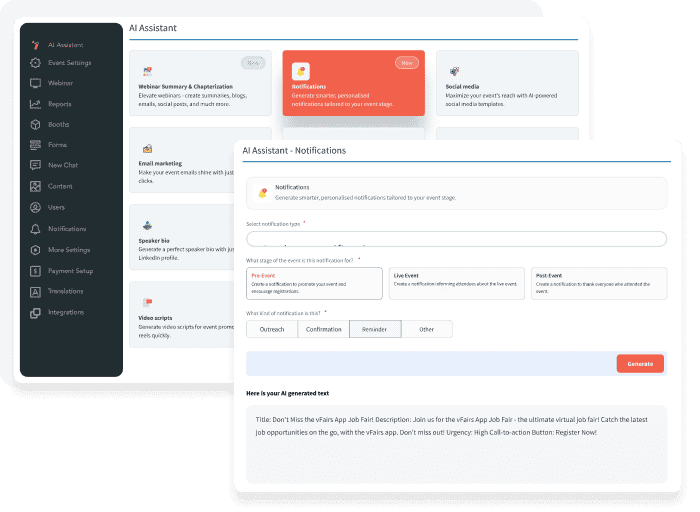Open Event Settings gear icon in sidebar
Screen dimensions: 700x512
[x=36, y=63]
